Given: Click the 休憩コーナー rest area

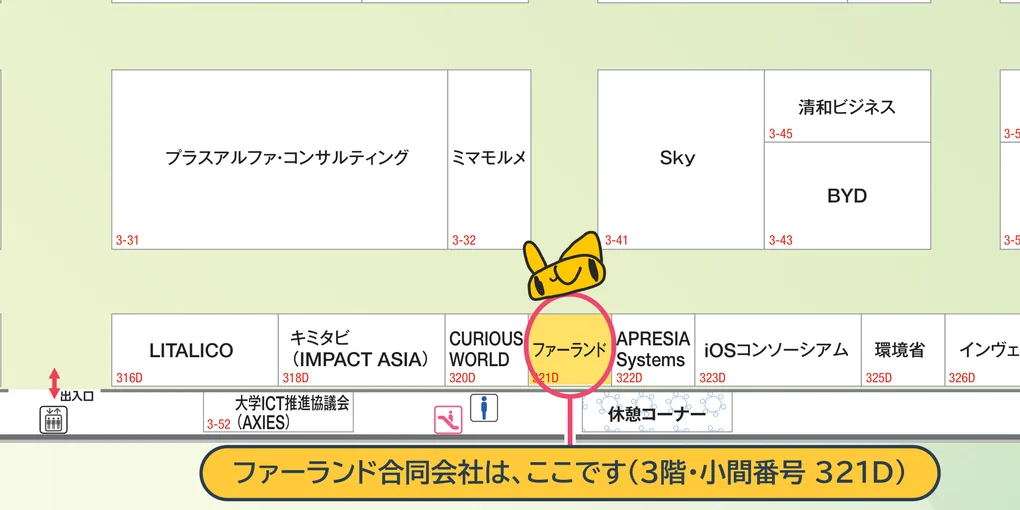Looking at the screenshot, I should 657,412.
